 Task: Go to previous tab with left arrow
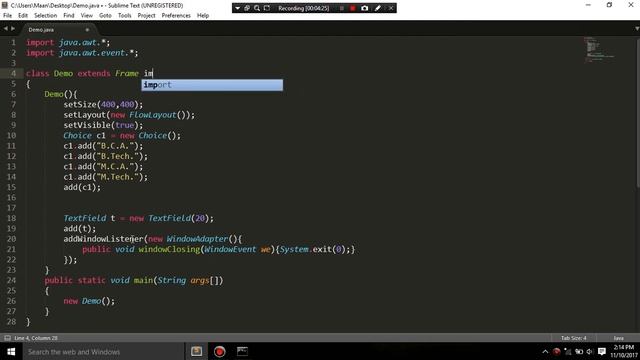point(5,29)
